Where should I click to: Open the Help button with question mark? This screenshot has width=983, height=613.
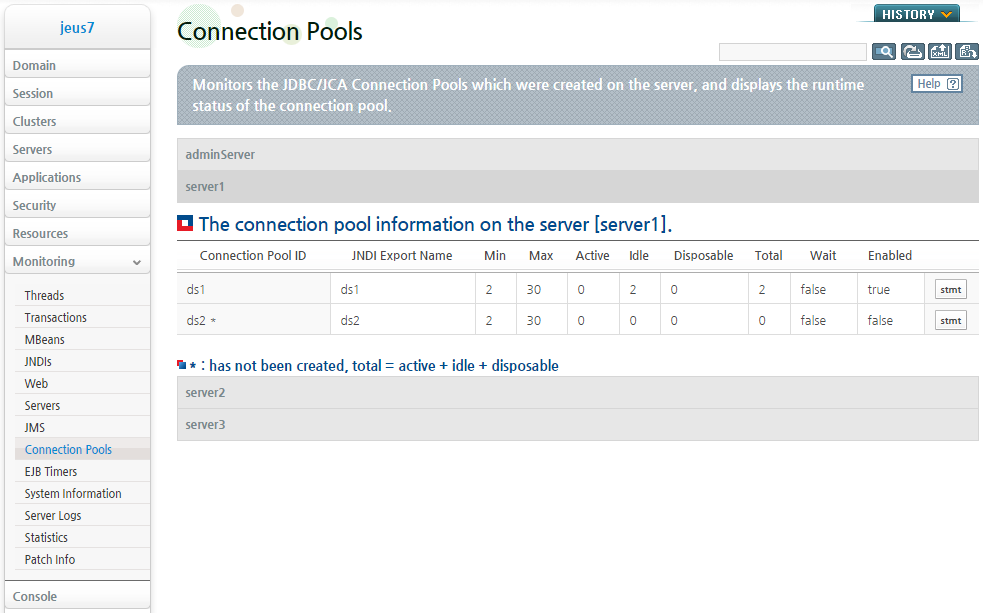(x=937, y=84)
